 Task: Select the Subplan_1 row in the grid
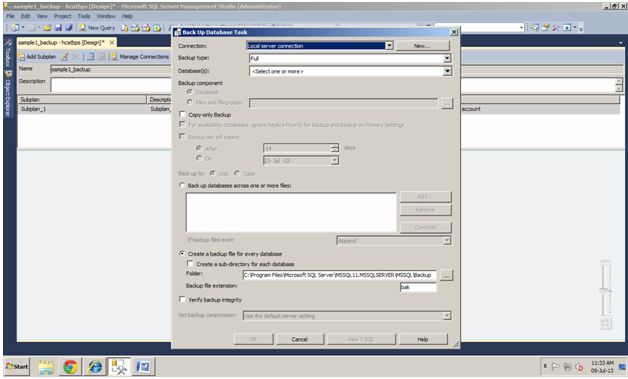coord(318,109)
